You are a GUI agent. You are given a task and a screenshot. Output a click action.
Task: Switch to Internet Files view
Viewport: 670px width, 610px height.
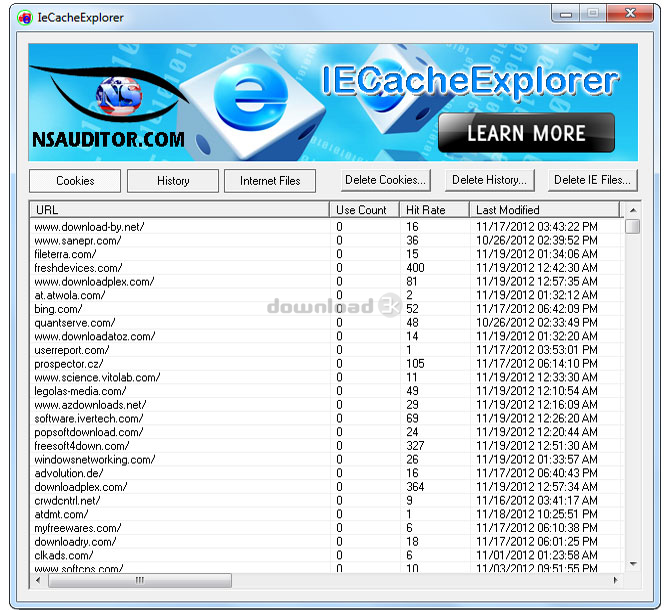270,181
